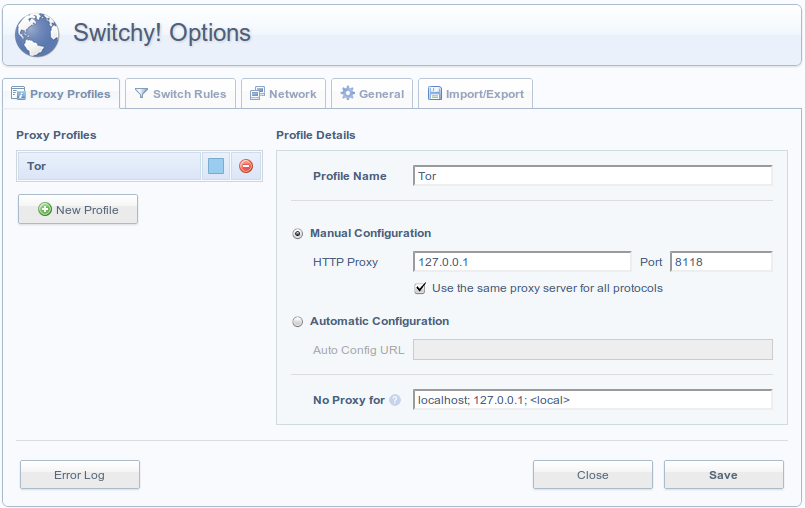The width and height of the screenshot is (805, 508).
Task: Click the No Proxy for field
Action: pyautogui.click(x=592, y=400)
